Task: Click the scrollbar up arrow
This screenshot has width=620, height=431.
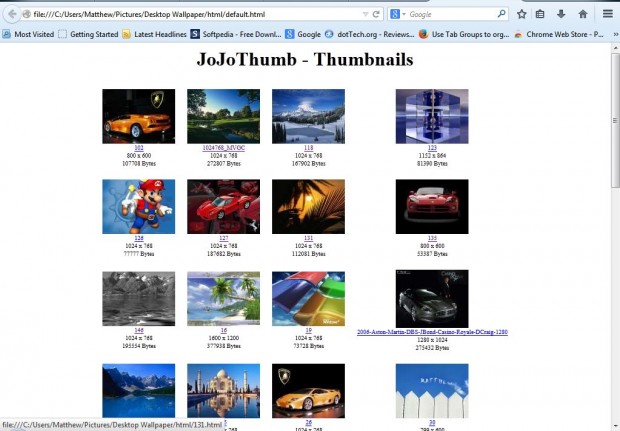Action: (x=615, y=47)
